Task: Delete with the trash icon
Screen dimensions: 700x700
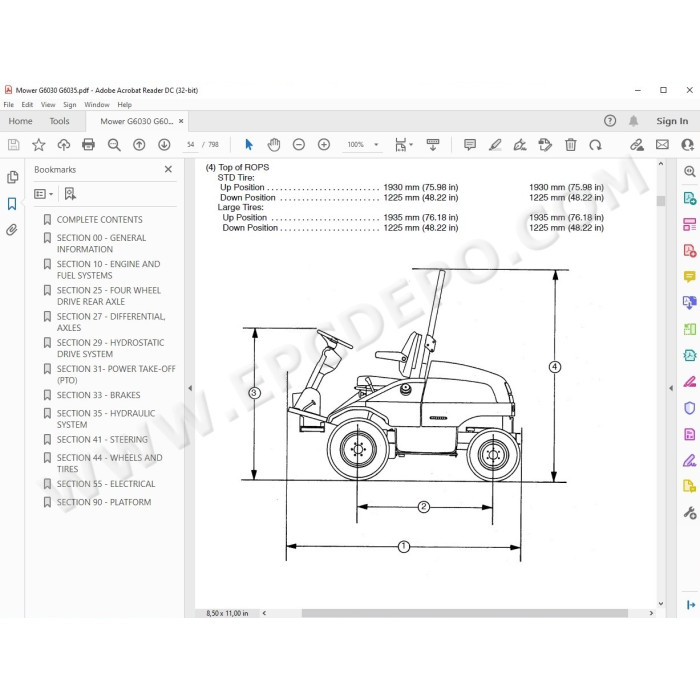Action: pyautogui.click(x=570, y=145)
